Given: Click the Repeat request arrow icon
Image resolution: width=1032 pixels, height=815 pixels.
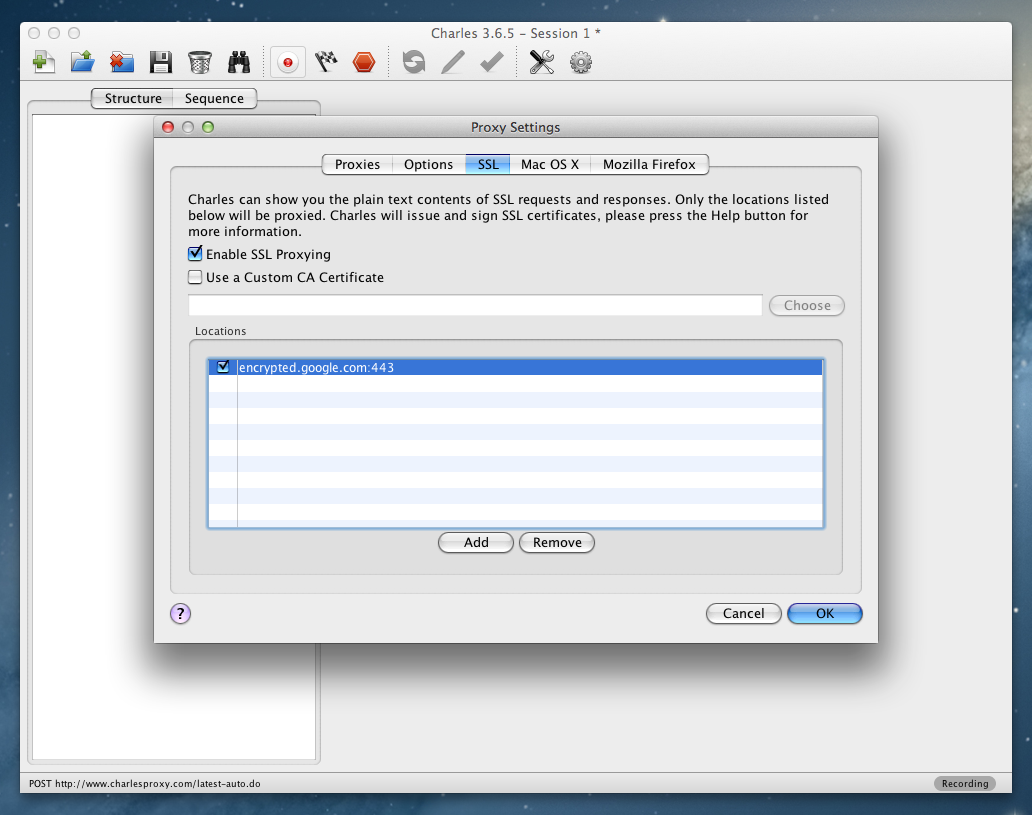Looking at the screenshot, I should tap(414, 63).
